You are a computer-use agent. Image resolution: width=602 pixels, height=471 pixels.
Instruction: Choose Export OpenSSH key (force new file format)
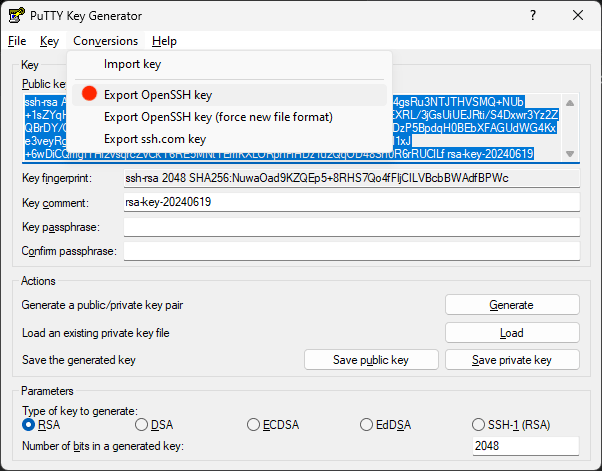tap(229, 117)
